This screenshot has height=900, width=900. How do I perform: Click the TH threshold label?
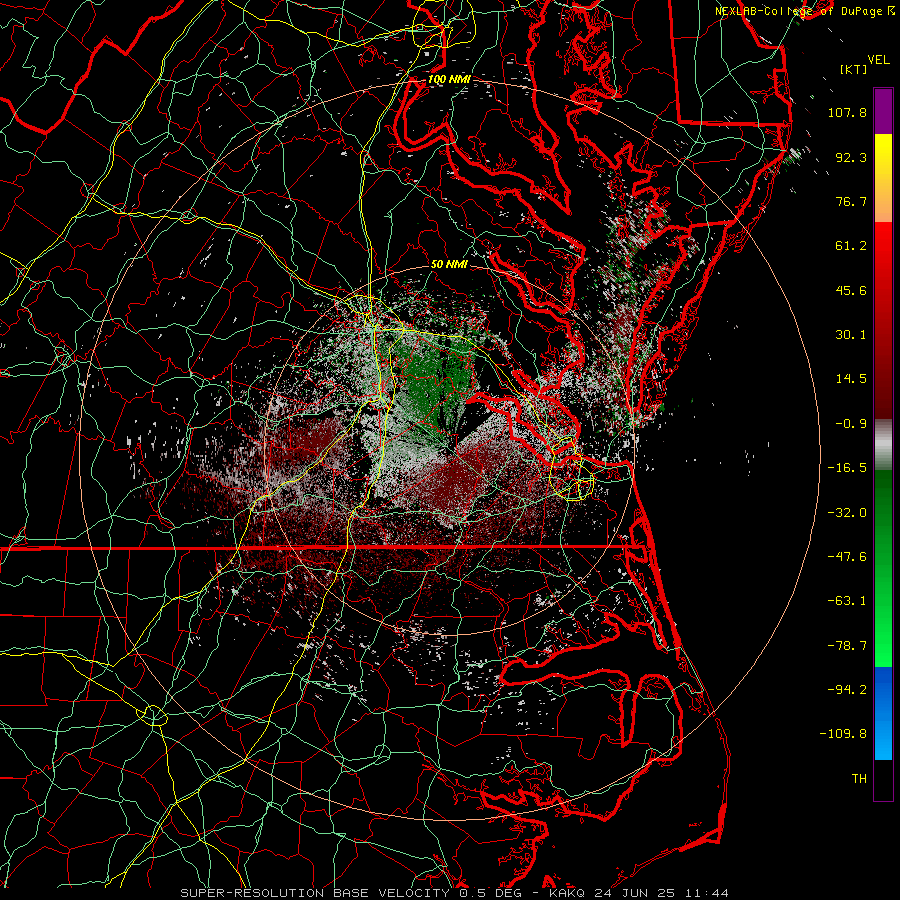pyautogui.click(x=859, y=779)
